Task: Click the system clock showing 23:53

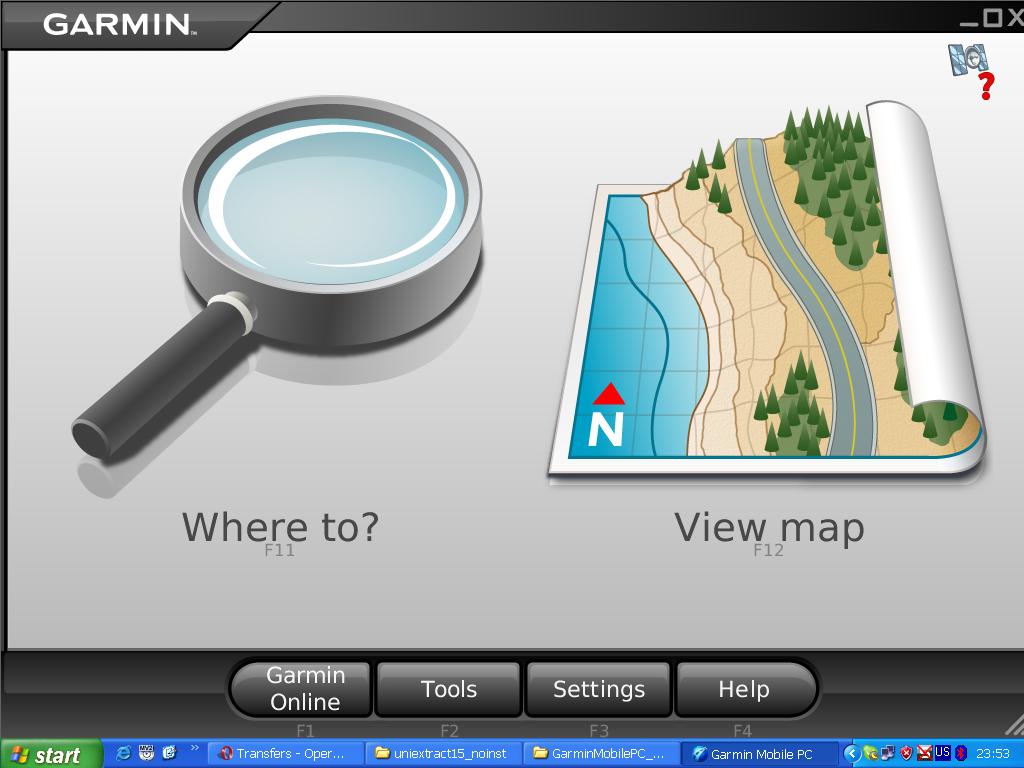Action: point(993,754)
